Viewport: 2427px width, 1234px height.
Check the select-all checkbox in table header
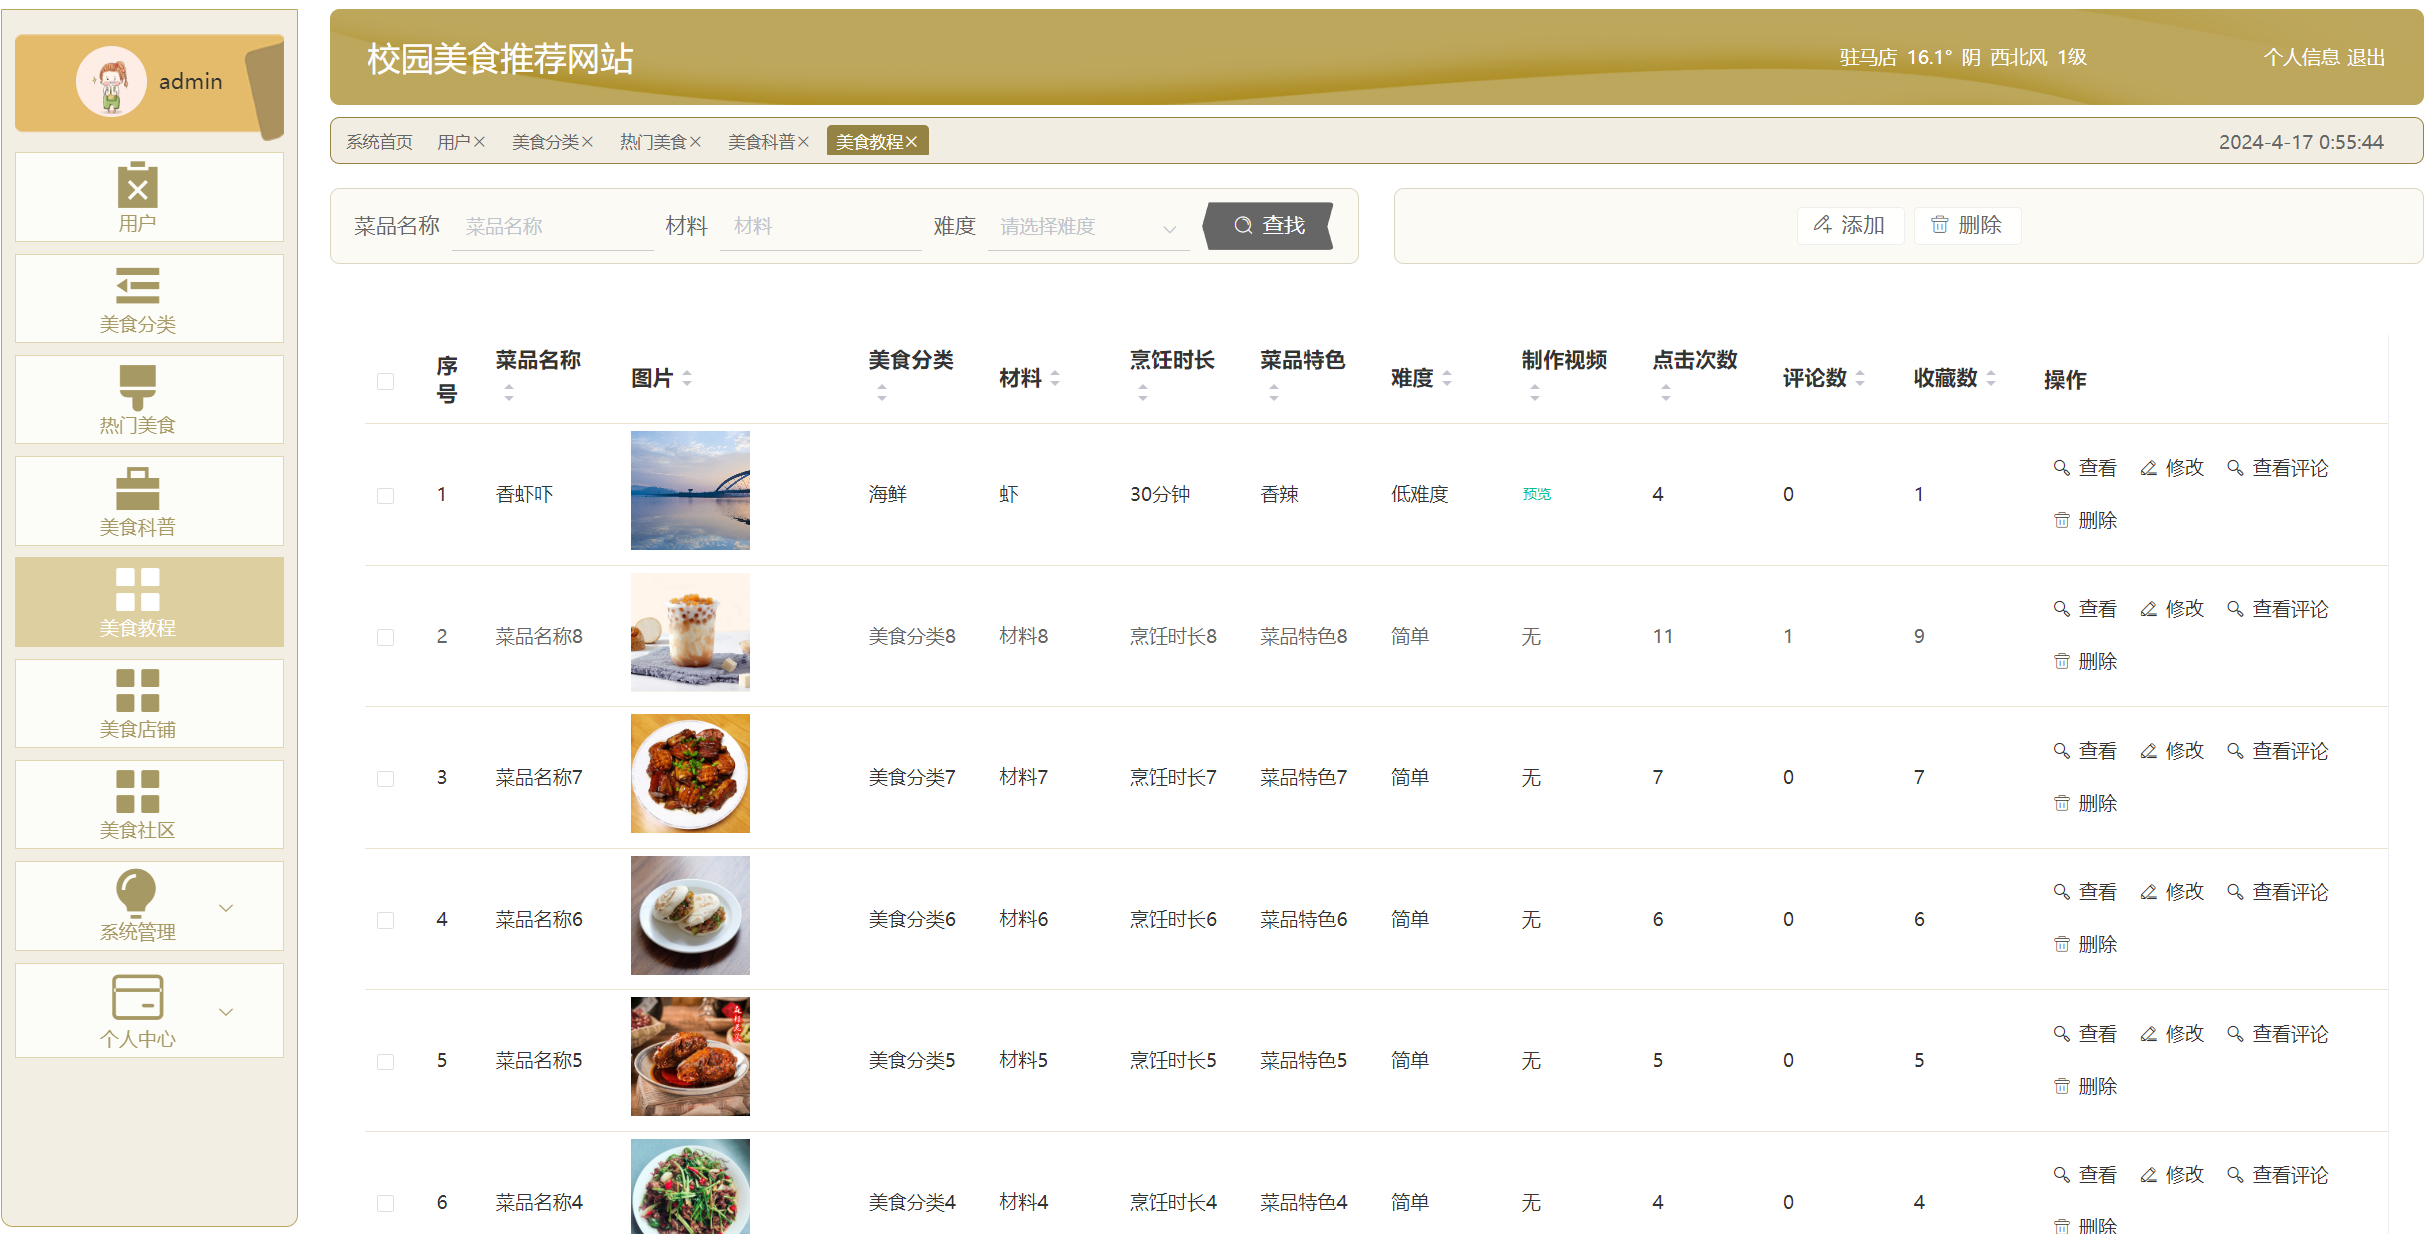386,381
